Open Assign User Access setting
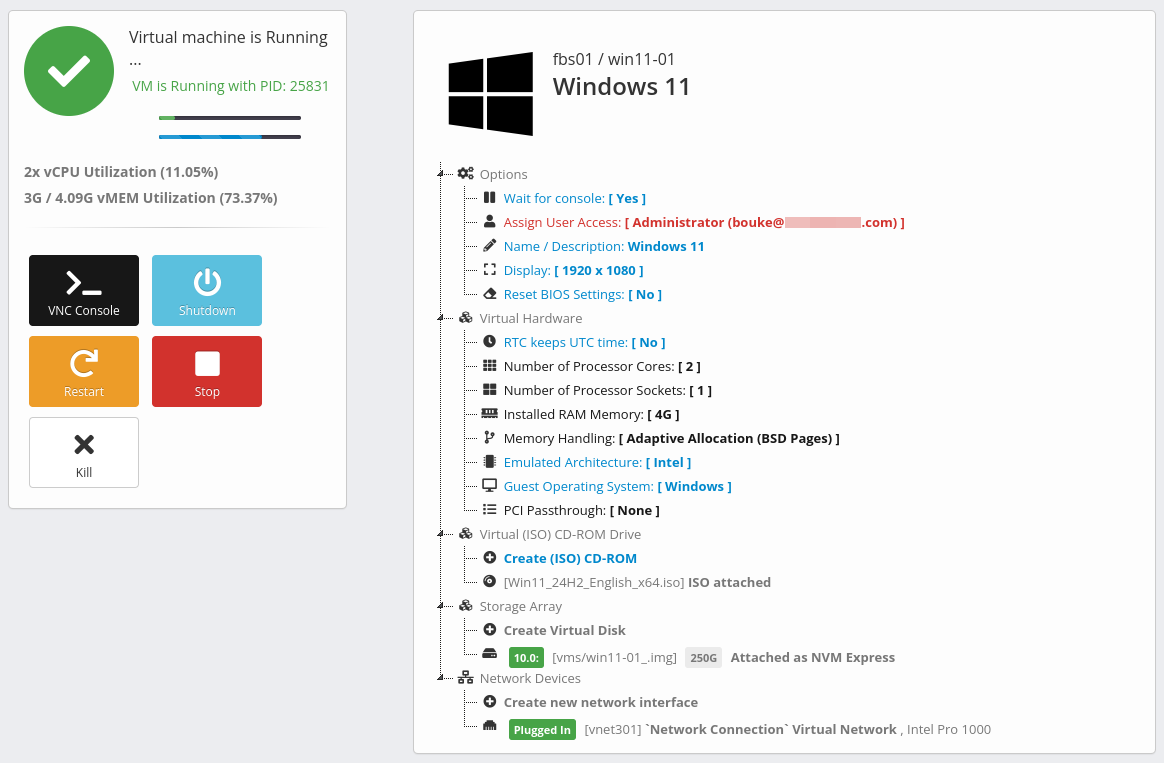This screenshot has width=1164, height=763. (x=704, y=222)
